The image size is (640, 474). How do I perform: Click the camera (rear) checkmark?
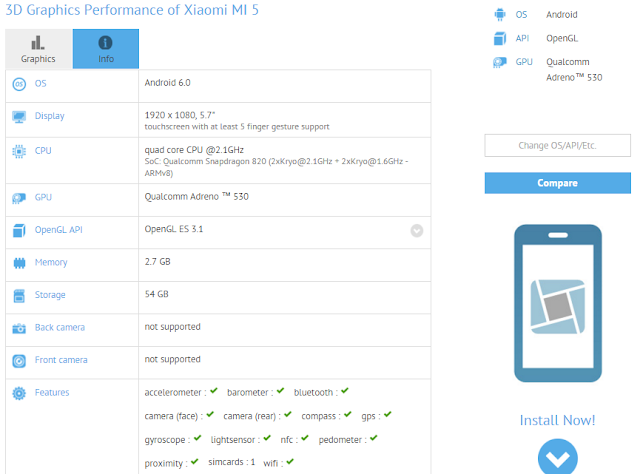click(288, 414)
